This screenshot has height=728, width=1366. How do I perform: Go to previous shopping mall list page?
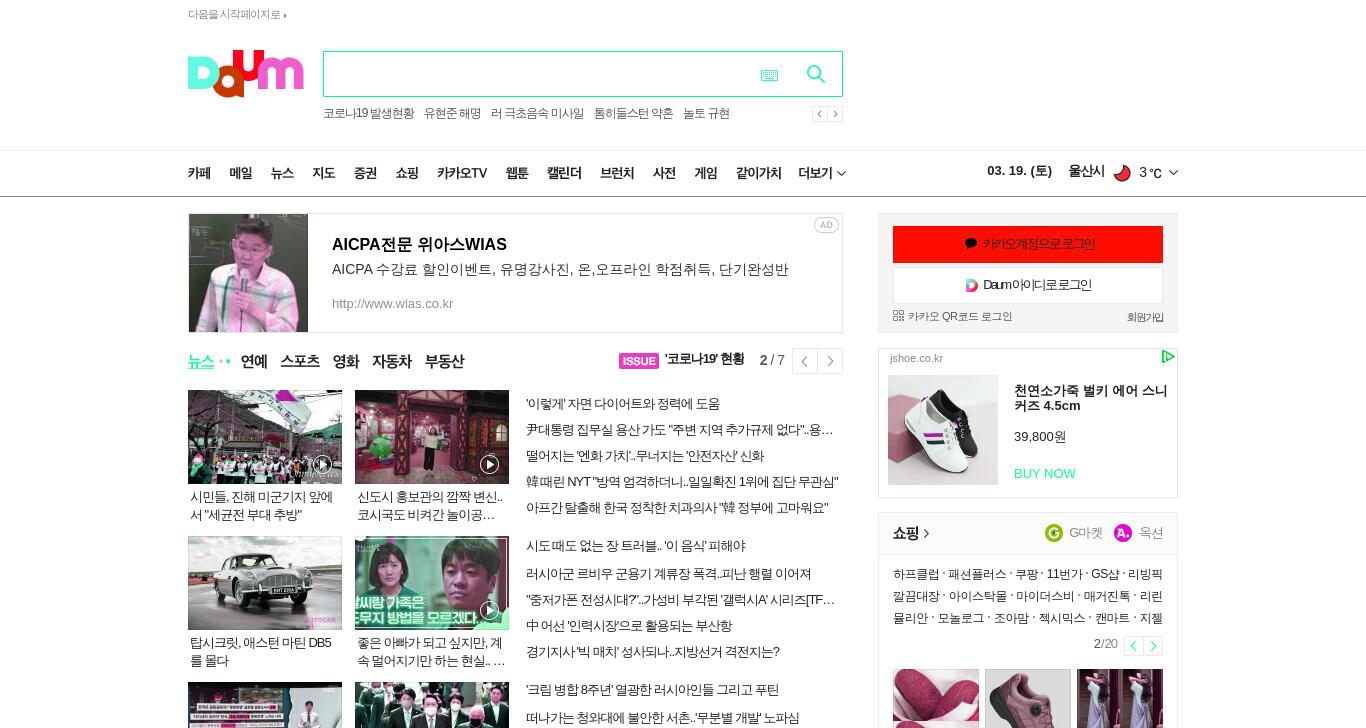[x=1133, y=645]
